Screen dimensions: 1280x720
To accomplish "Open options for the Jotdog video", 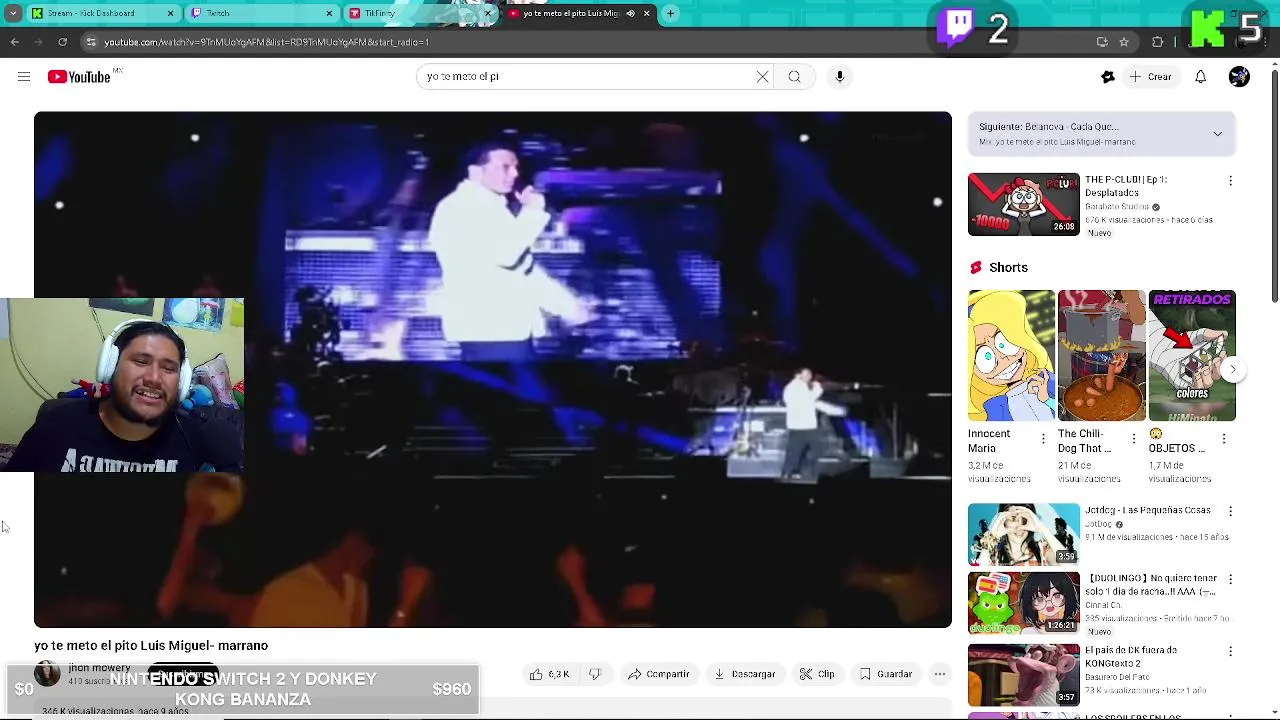I will click(1230, 511).
